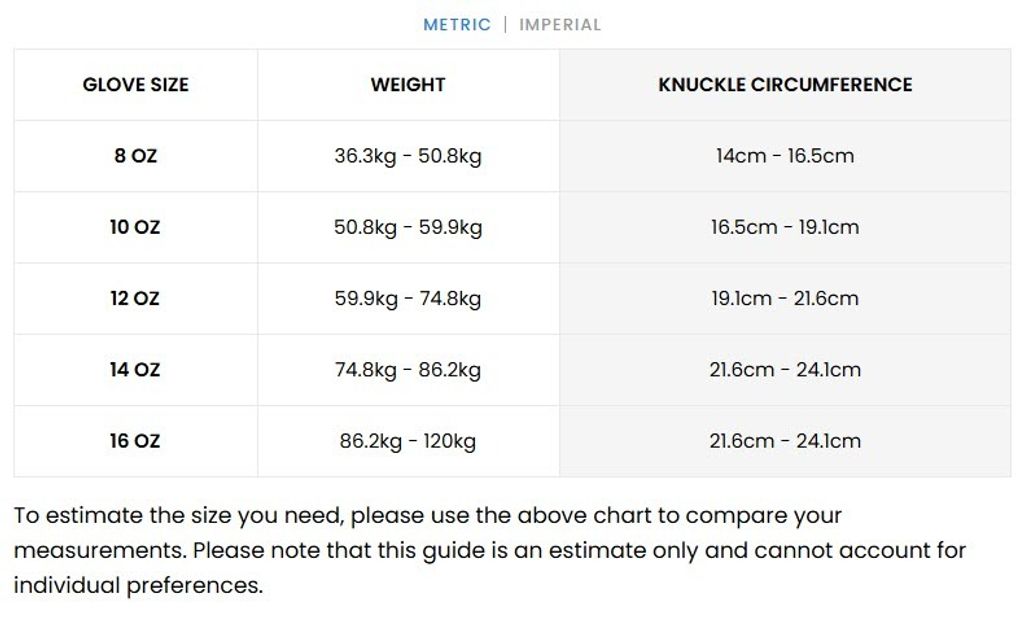The height and width of the screenshot is (621, 1024).
Task: Select the 12 OZ glove size cell
Action: [136, 298]
